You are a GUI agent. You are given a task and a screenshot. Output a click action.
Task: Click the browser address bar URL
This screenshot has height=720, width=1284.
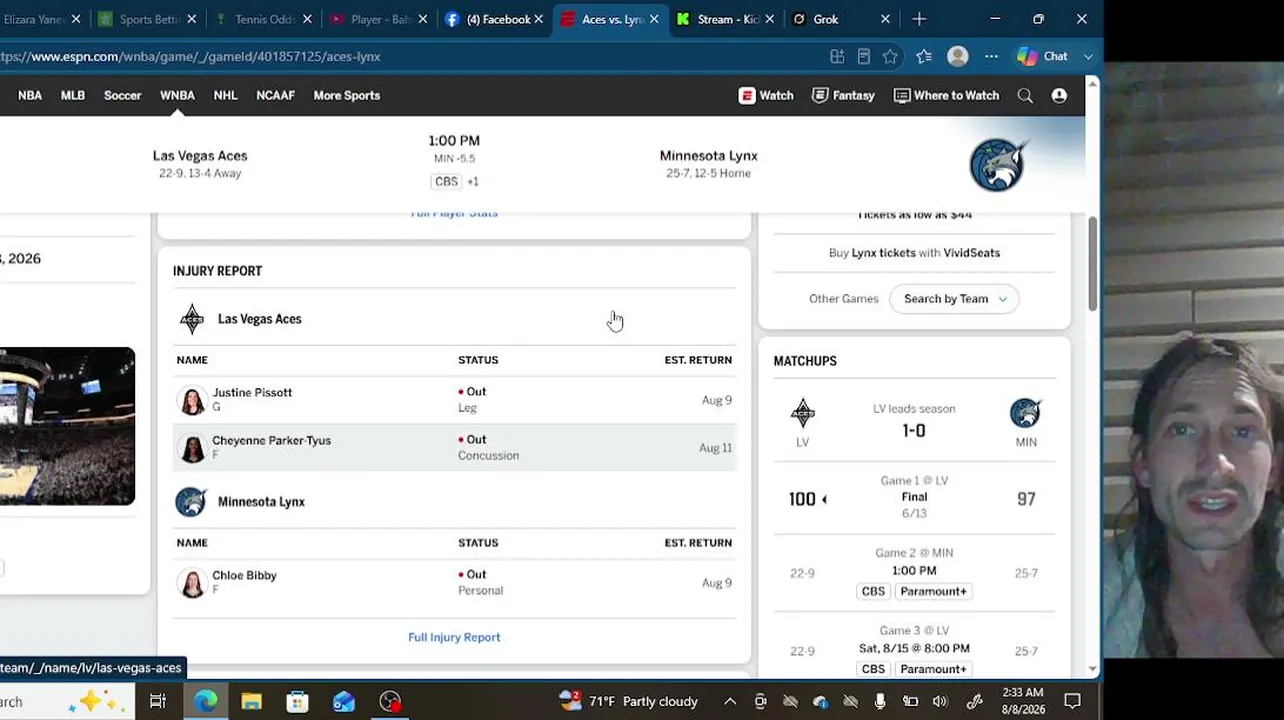coord(190,57)
